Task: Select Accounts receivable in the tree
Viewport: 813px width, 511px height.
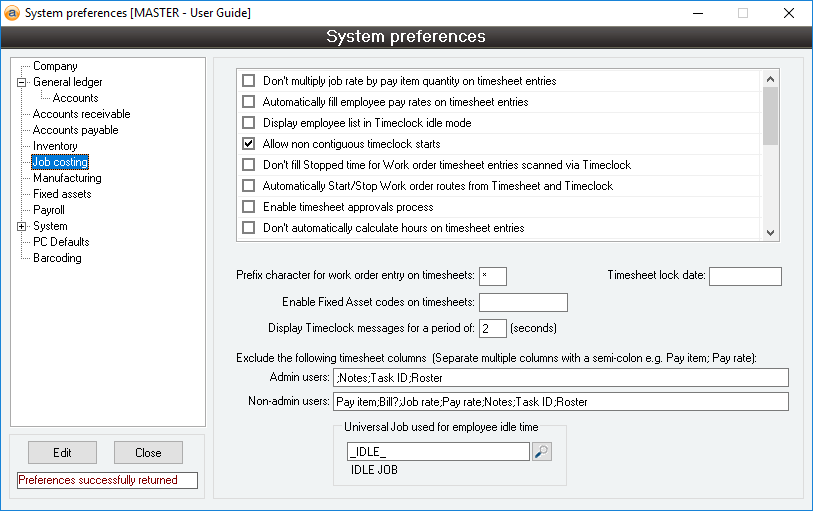Action: (81, 114)
